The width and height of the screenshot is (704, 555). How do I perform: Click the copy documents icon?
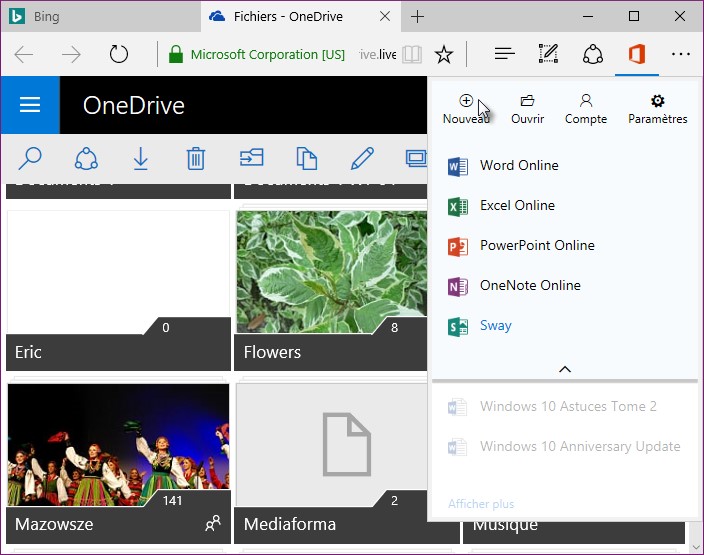[x=306, y=158]
